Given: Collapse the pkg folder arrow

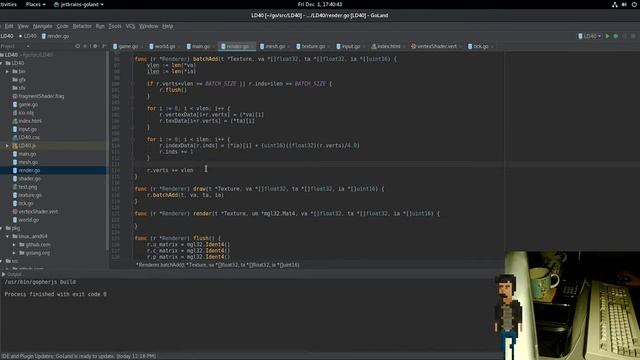Looking at the screenshot, I should point(2,228).
